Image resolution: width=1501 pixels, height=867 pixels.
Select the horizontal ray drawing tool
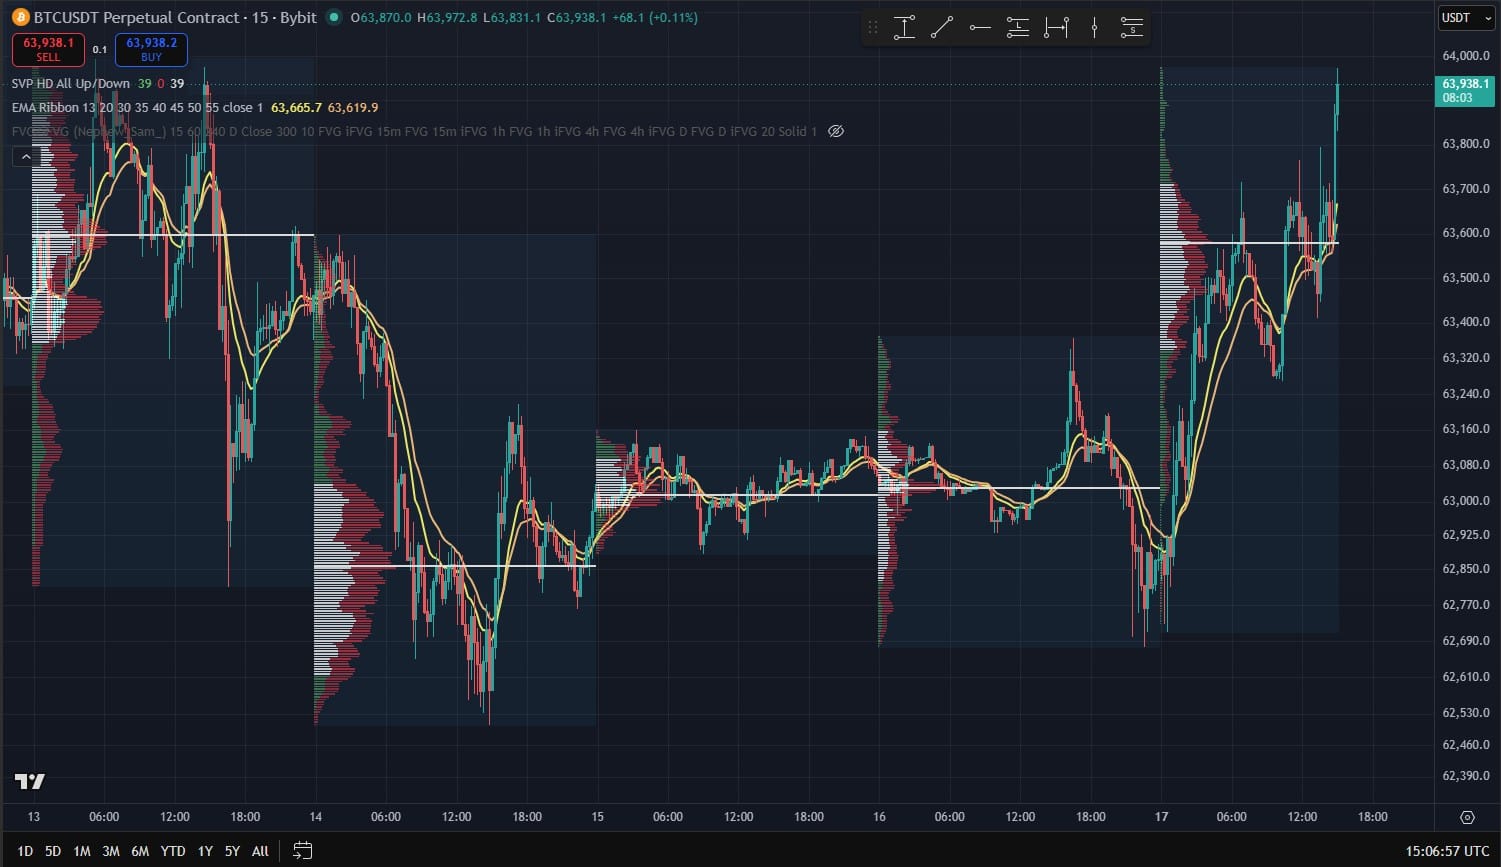[x=980, y=28]
